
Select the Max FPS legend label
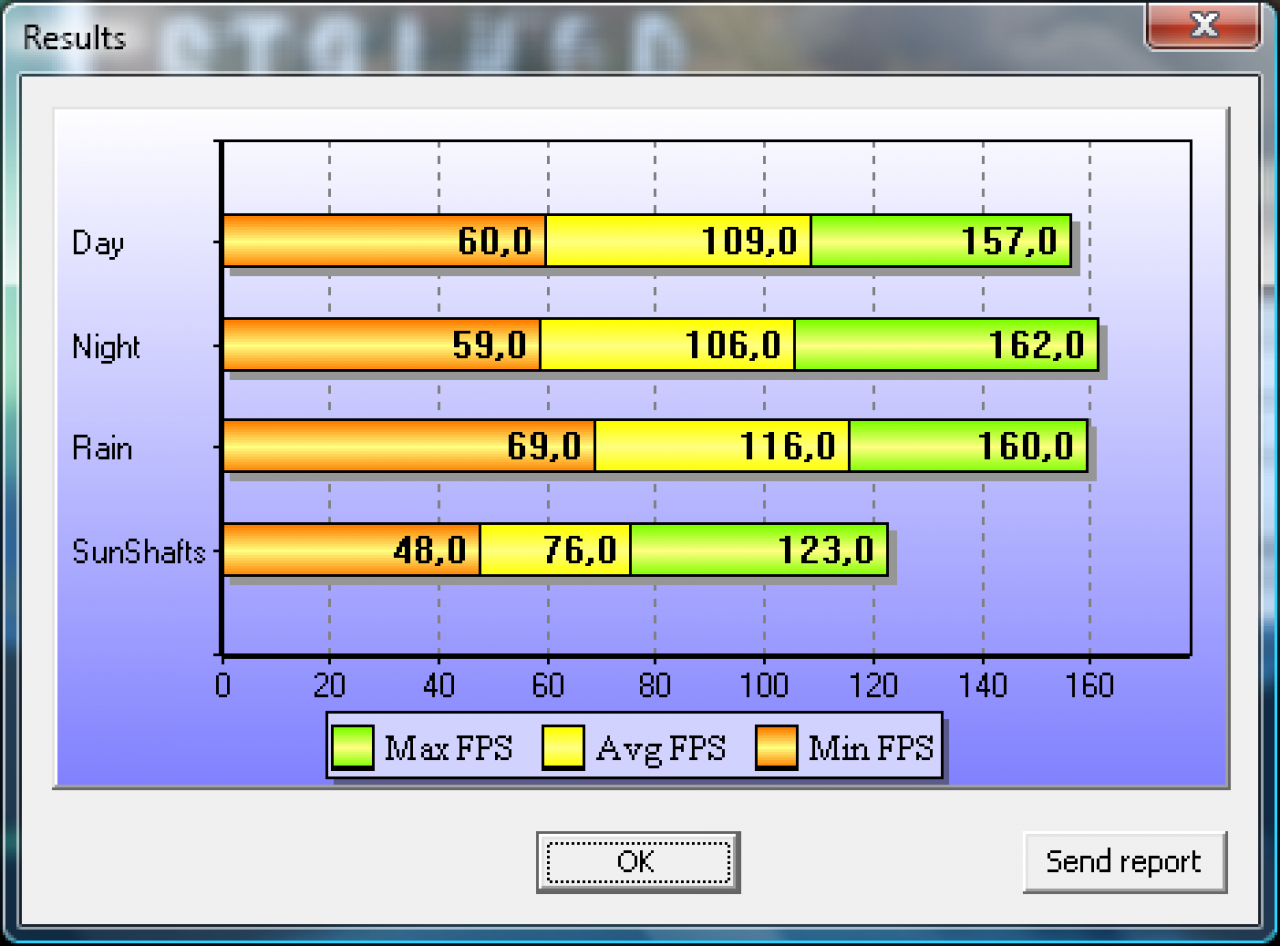click(x=449, y=748)
